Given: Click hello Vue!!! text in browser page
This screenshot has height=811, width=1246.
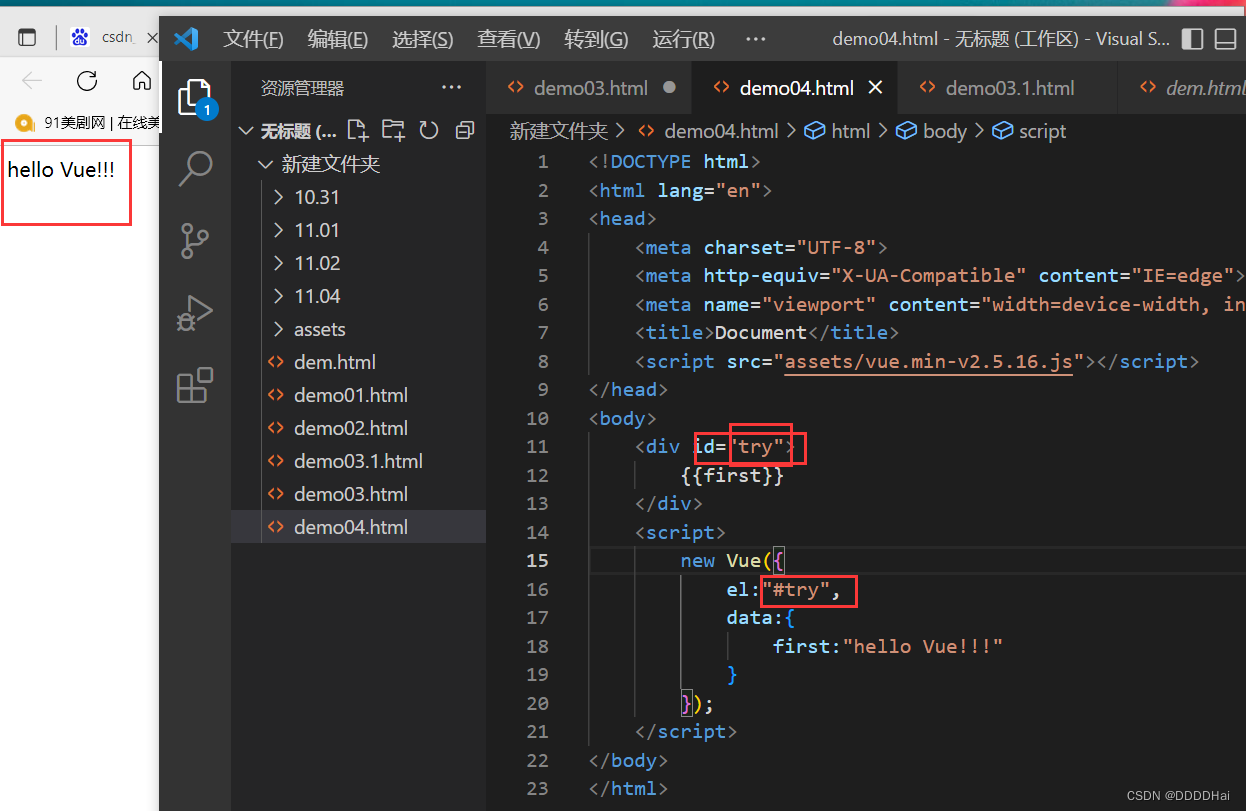Looking at the screenshot, I should pos(61,170).
